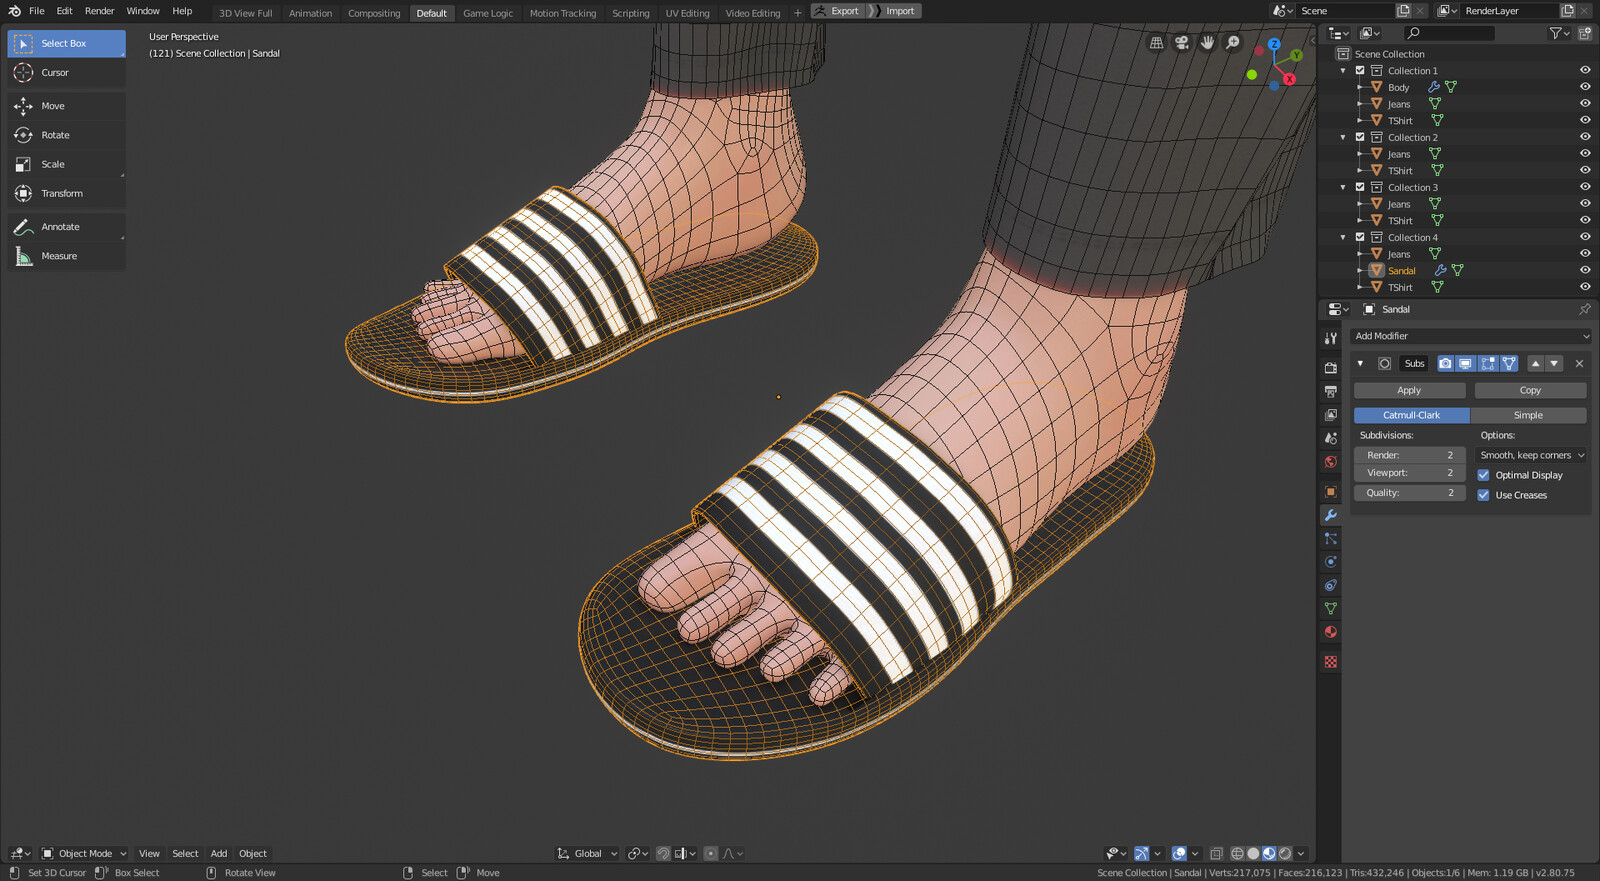
Task: Toggle Optimal Display checkbox
Action: coord(1483,475)
